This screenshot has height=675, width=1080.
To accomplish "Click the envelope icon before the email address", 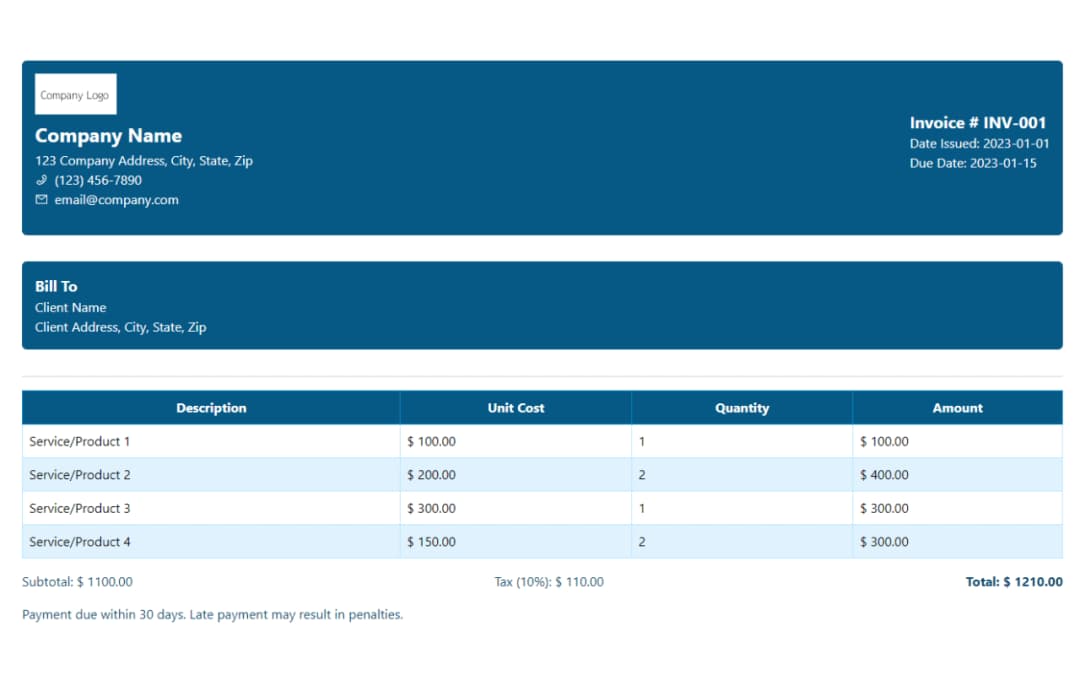I will [x=41, y=200].
